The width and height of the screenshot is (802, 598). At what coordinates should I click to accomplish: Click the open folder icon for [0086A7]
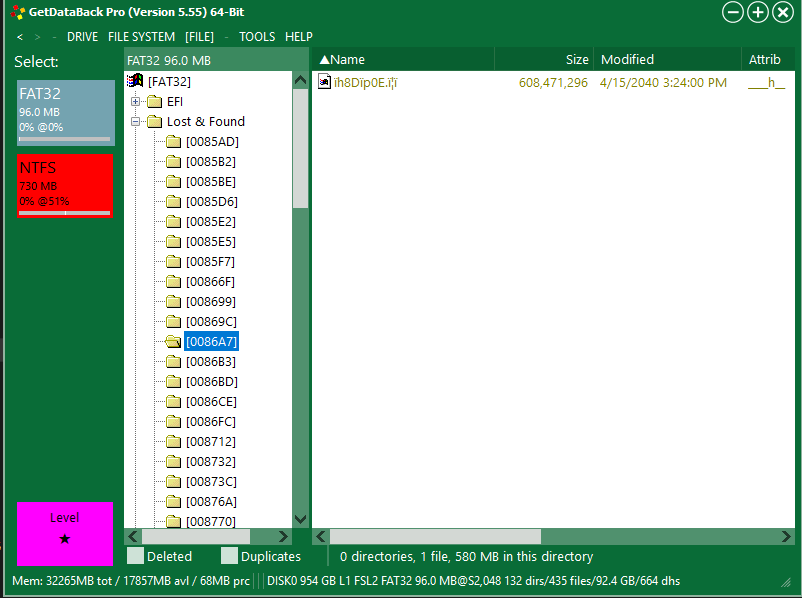173,341
